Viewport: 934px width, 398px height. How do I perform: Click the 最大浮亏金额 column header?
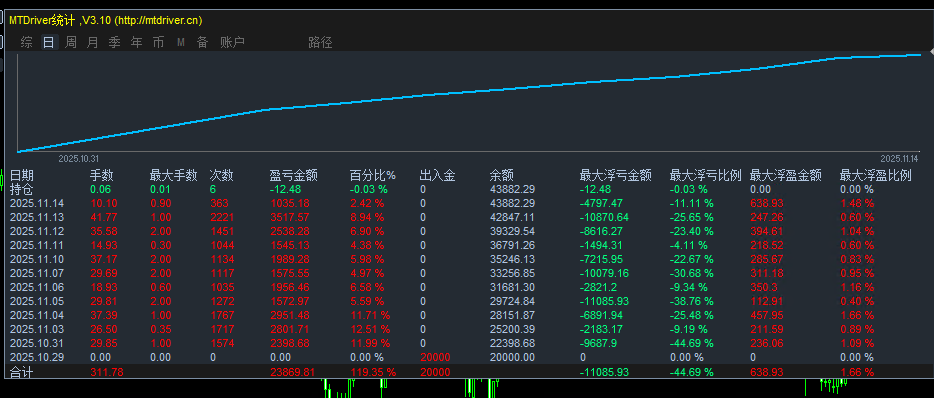[615, 176]
